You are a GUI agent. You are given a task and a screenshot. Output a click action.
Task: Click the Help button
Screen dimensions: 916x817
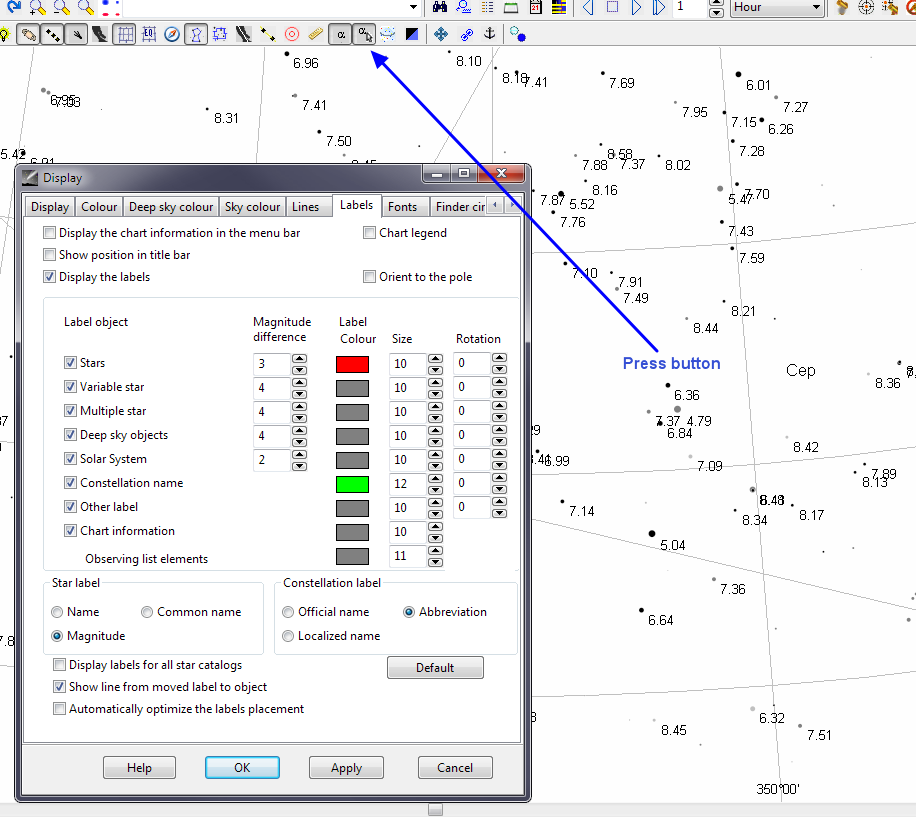pyautogui.click(x=139, y=767)
